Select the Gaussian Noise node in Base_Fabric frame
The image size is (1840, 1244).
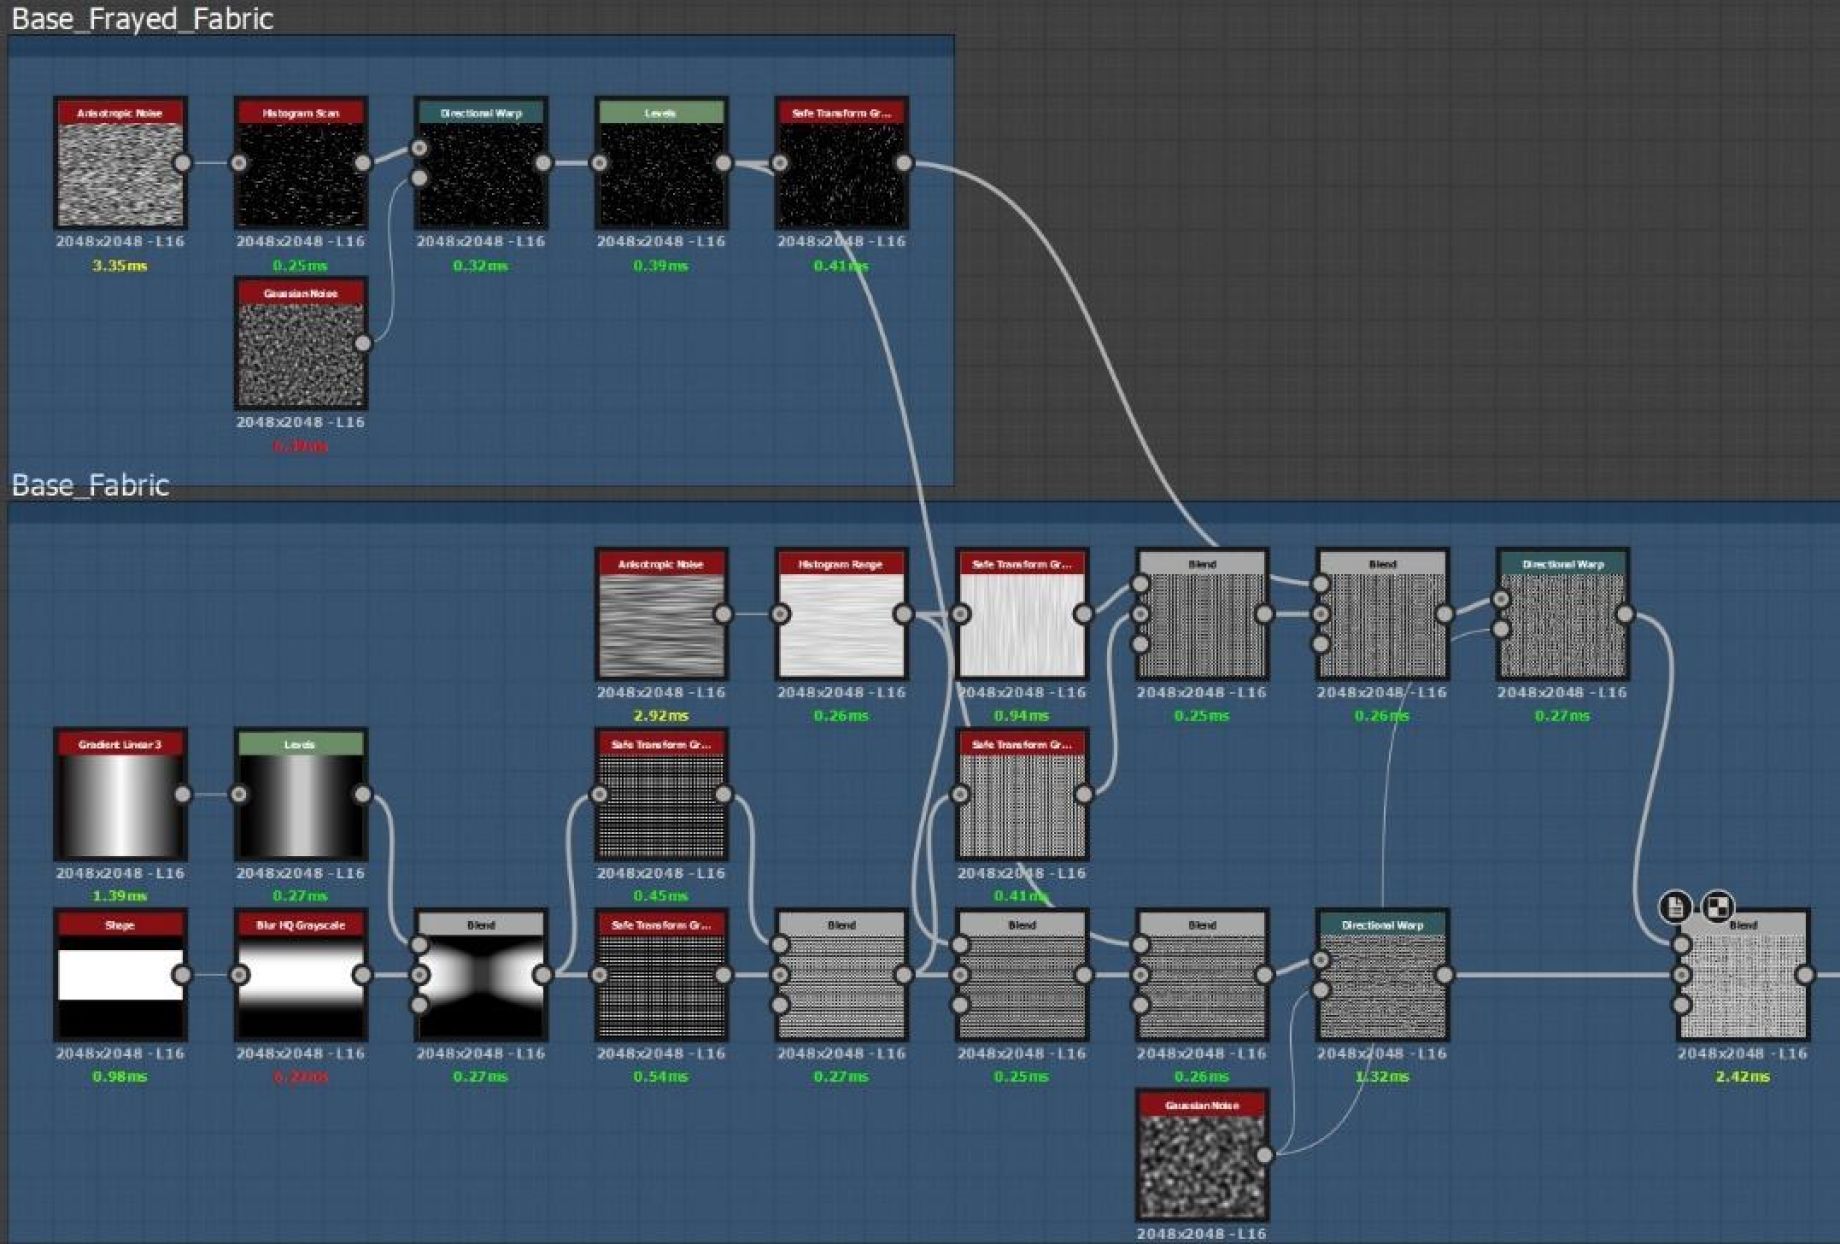pyautogui.click(x=1202, y=1155)
